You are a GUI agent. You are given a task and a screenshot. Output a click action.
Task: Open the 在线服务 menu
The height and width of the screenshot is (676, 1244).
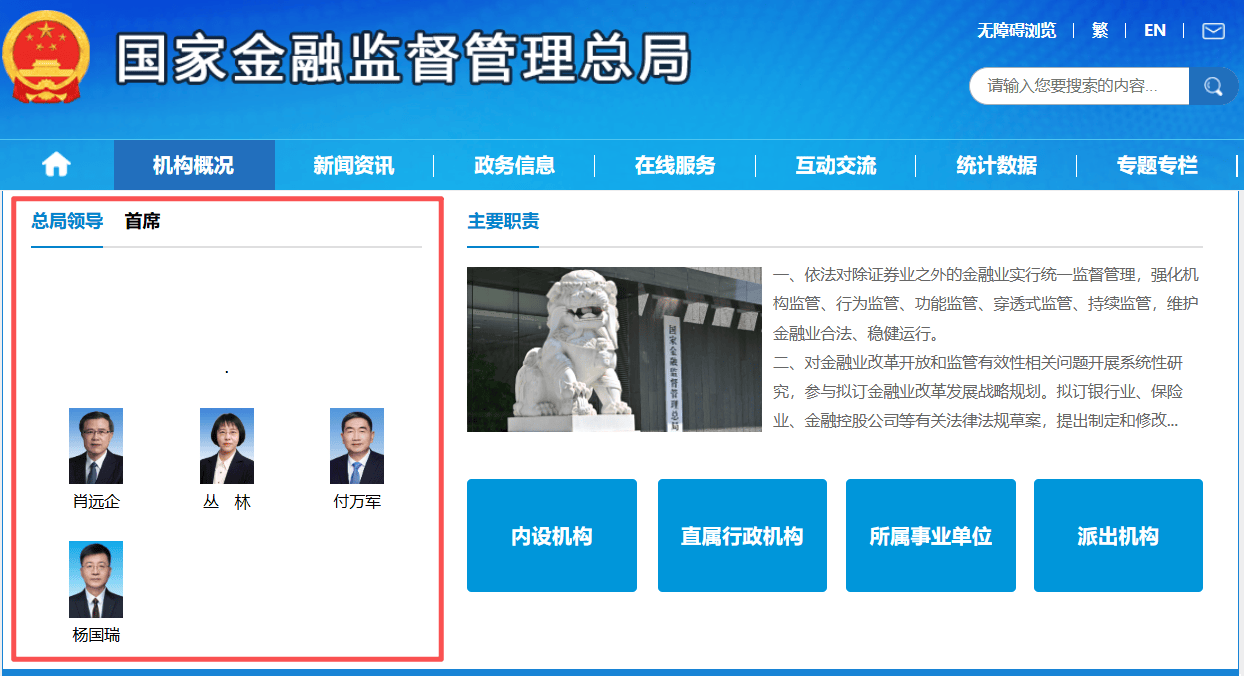(x=675, y=165)
